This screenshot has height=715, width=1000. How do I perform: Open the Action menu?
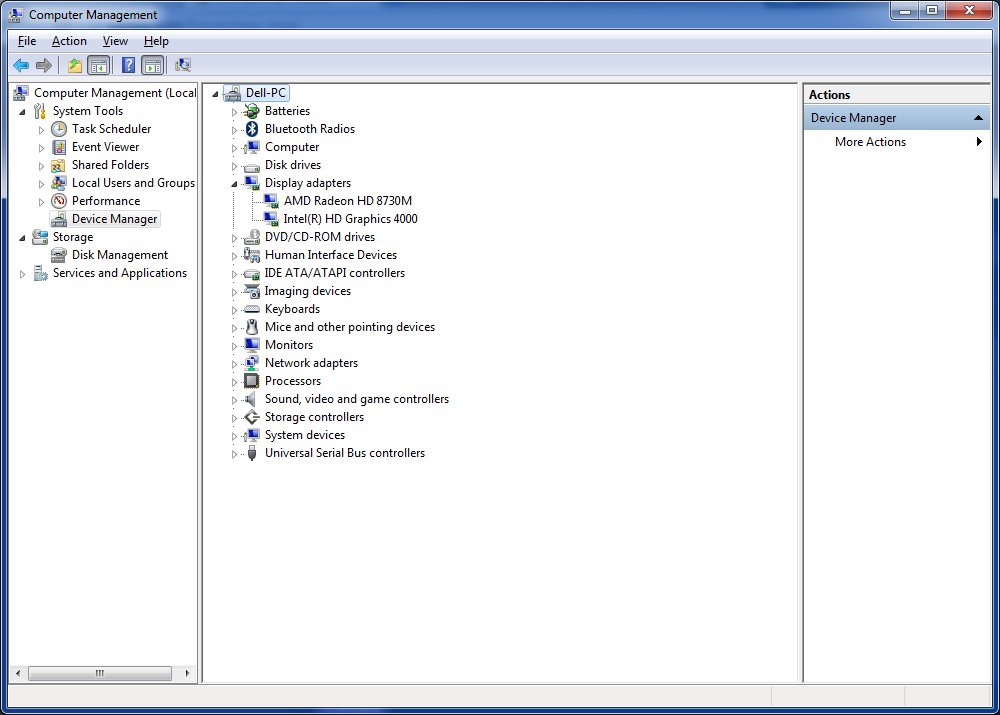pos(69,41)
